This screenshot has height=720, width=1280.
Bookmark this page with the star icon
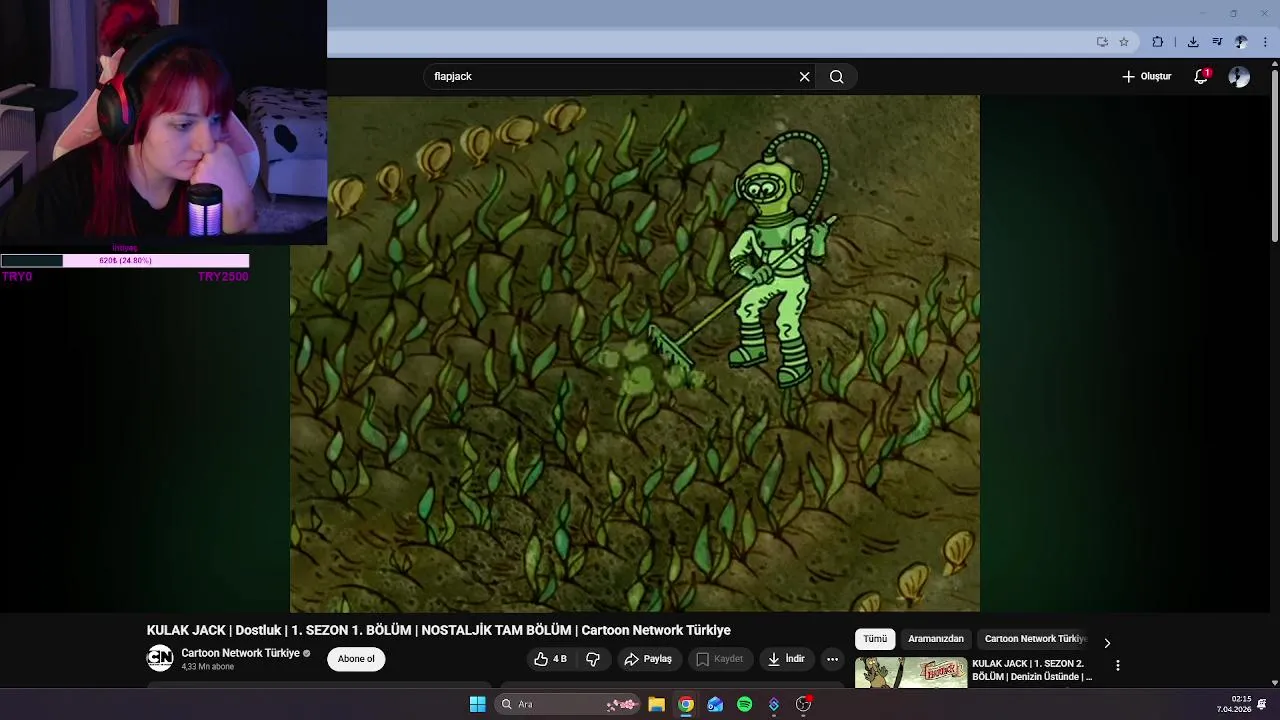point(1124,42)
